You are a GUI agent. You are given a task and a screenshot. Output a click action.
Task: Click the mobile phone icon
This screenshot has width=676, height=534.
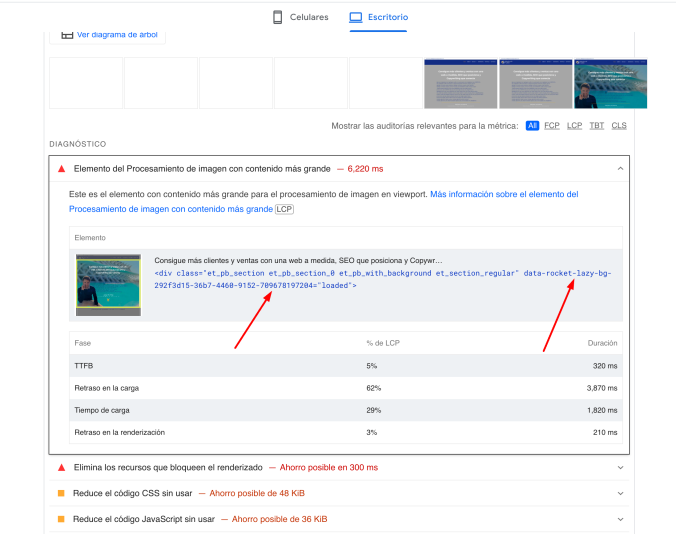click(278, 17)
